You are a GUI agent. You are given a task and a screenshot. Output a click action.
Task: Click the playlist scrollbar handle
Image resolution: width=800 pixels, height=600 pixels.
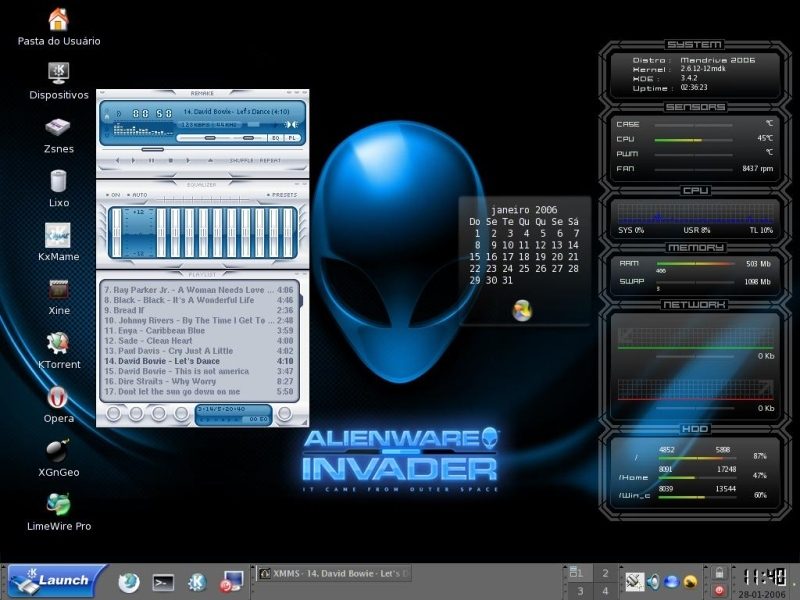[x=301, y=301]
